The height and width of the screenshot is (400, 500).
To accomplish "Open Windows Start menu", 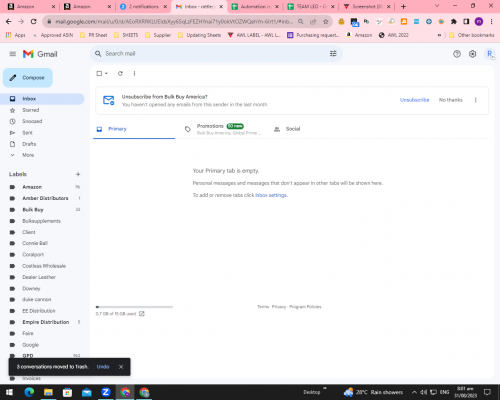I will click(9, 392).
